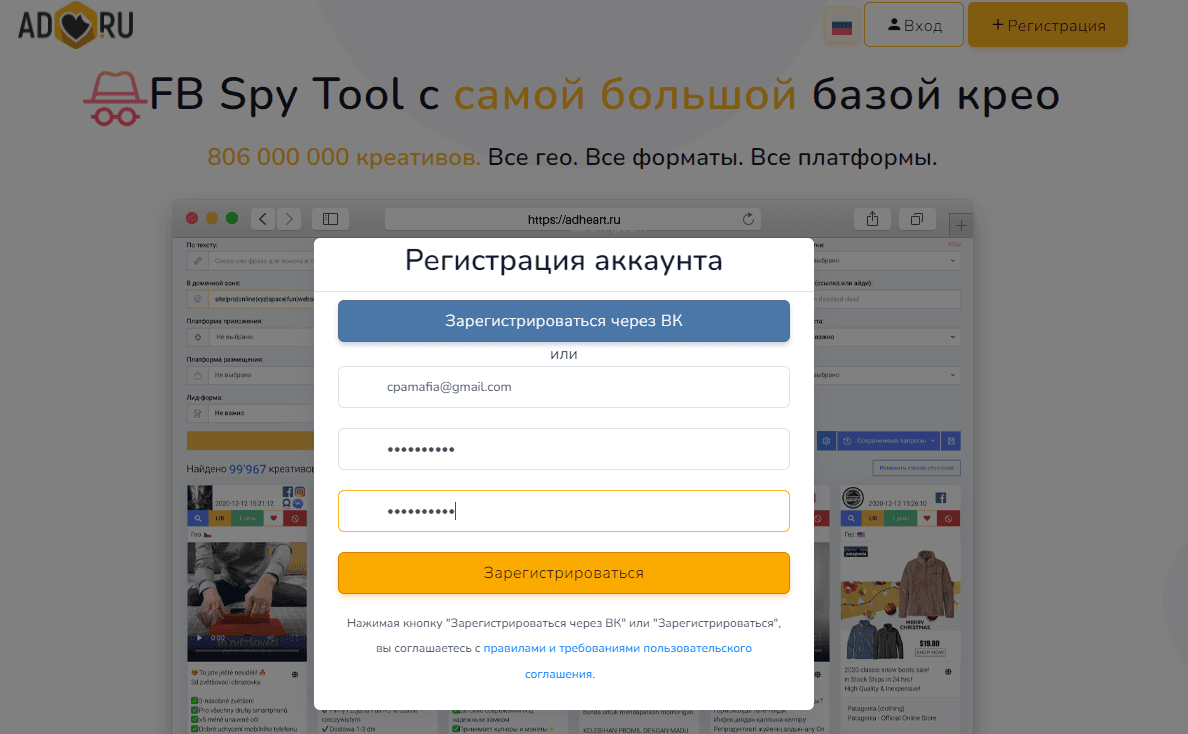Click the back arrow in the mockup browser
Image resolution: width=1188 pixels, height=734 pixels.
click(263, 219)
